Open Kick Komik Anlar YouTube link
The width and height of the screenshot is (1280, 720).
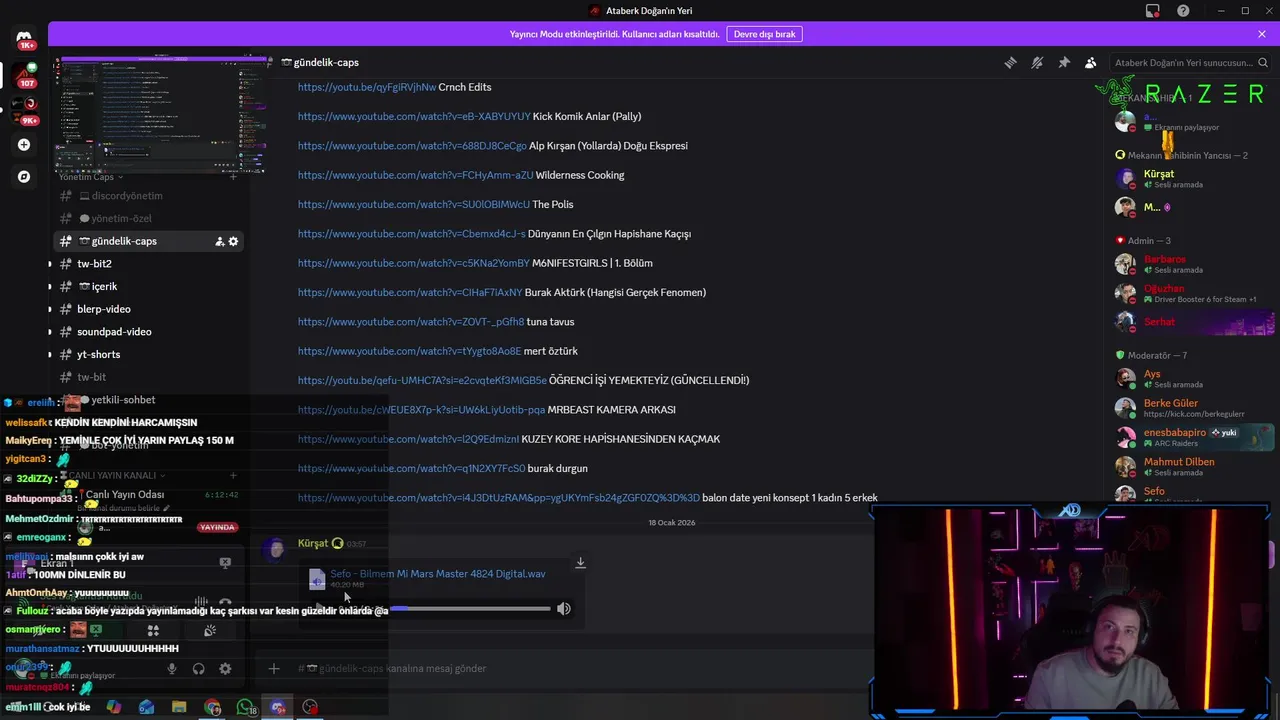[414, 116]
